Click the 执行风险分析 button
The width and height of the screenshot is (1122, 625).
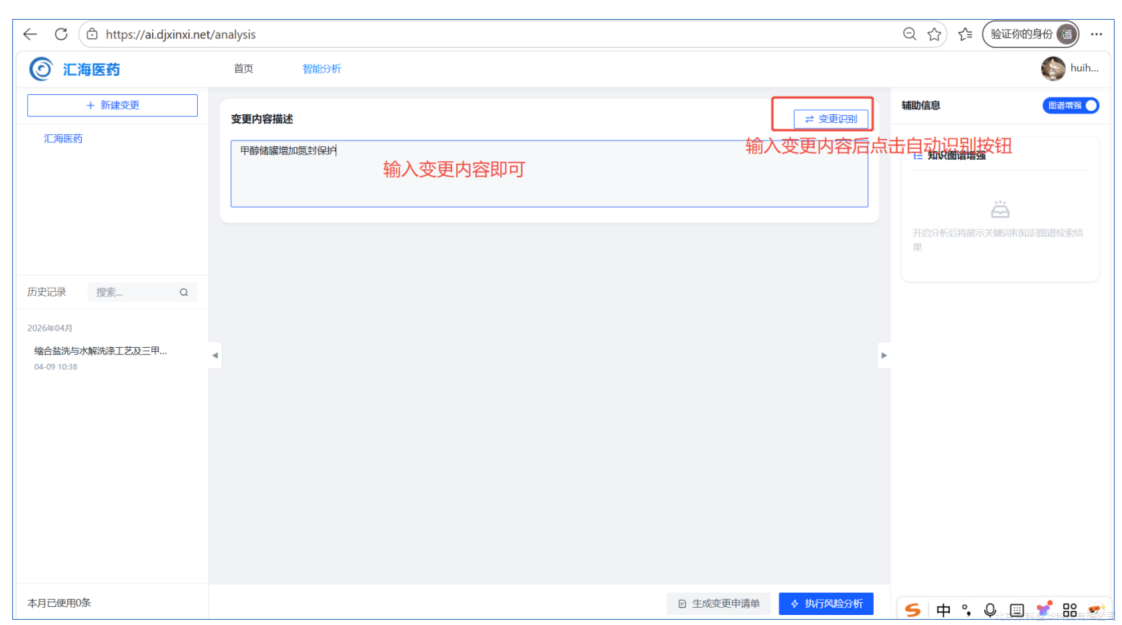[x=826, y=604]
